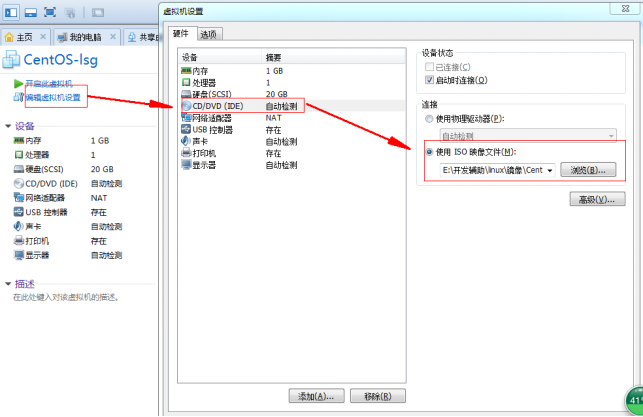Open the ISO path dropdown arrow

point(550,170)
